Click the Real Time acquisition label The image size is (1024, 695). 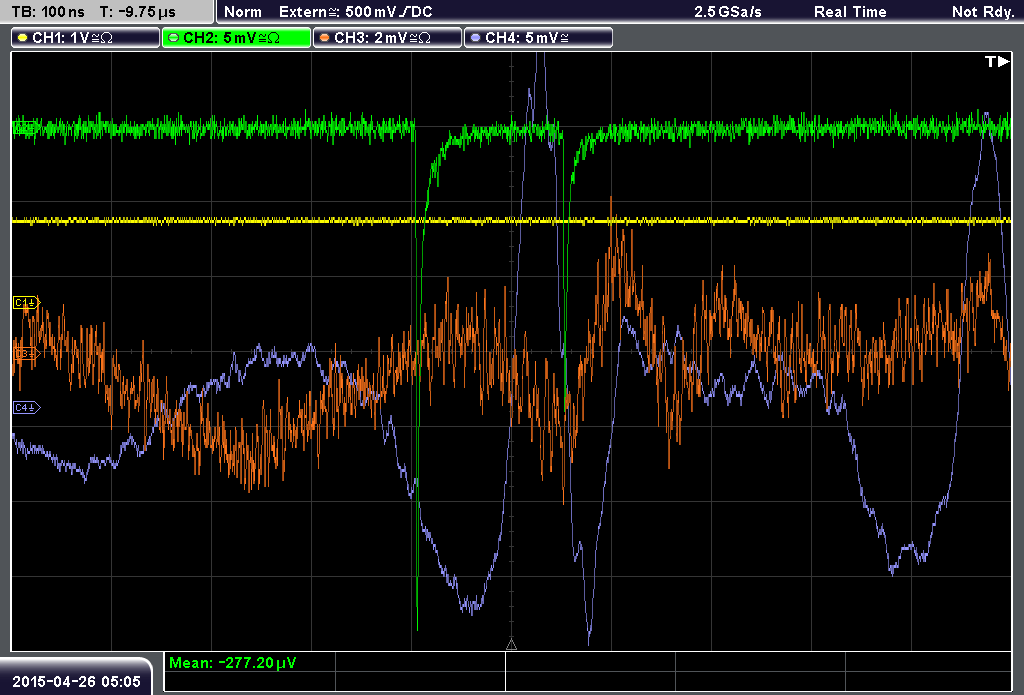tap(850, 12)
